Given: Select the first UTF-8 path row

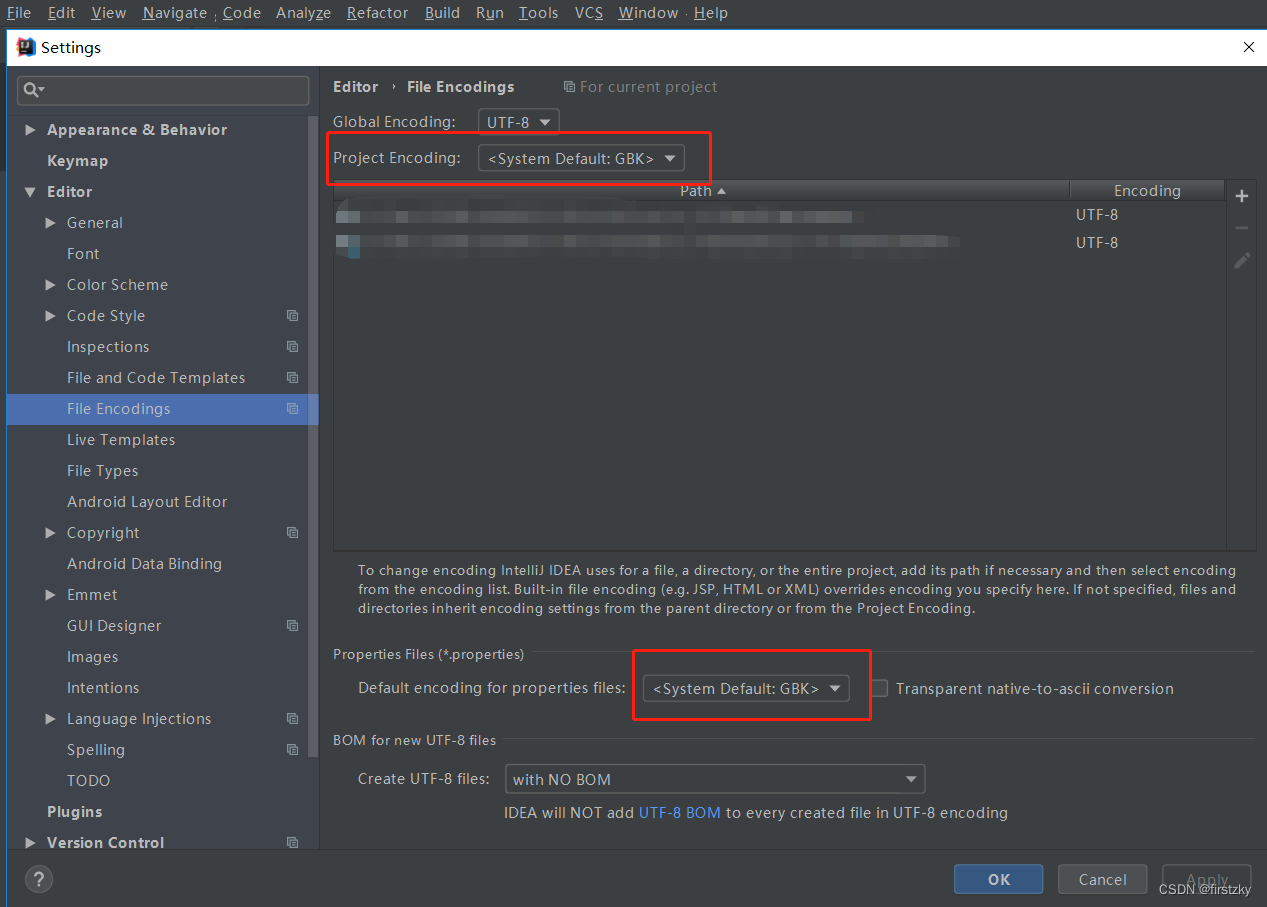Looking at the screenshot, I should (x=779, y=215).
